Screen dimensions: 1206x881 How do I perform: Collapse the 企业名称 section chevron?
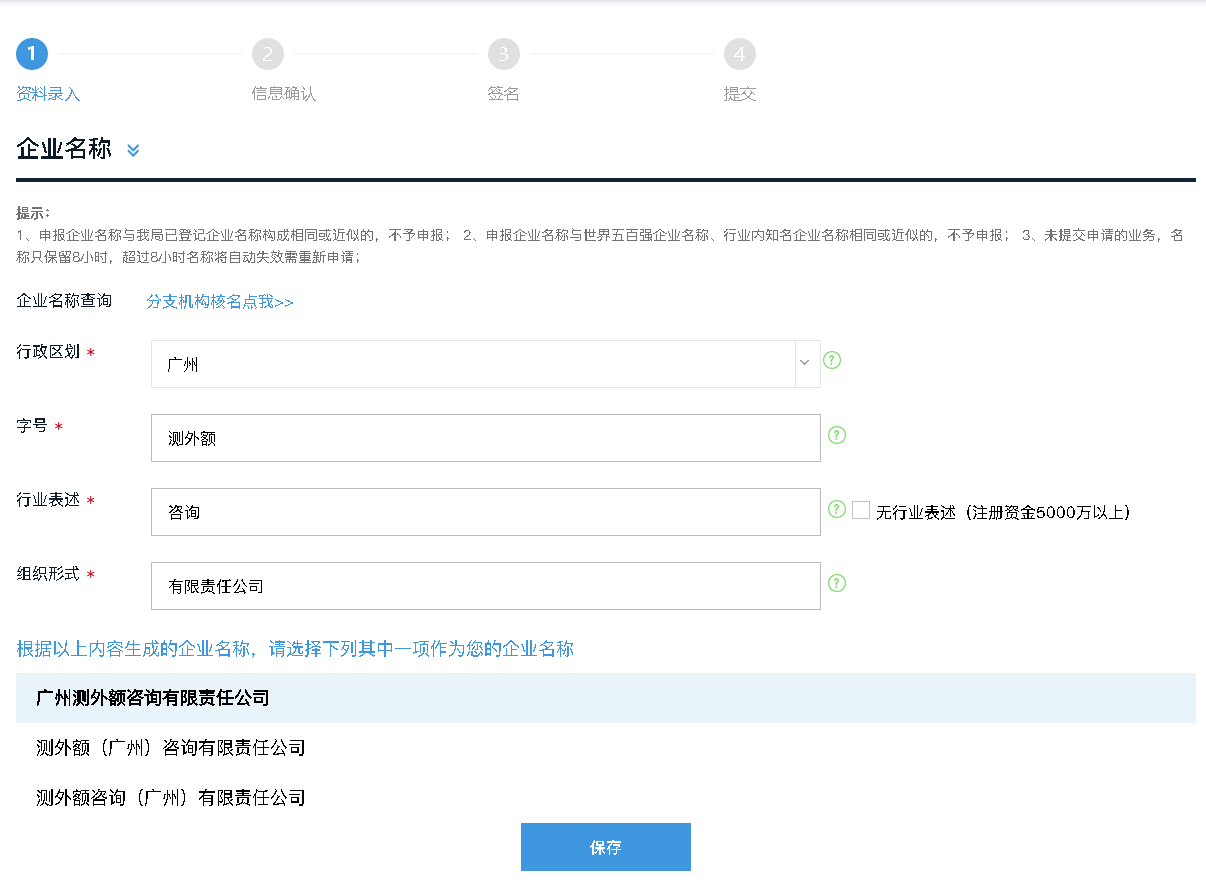coord(132,150)
